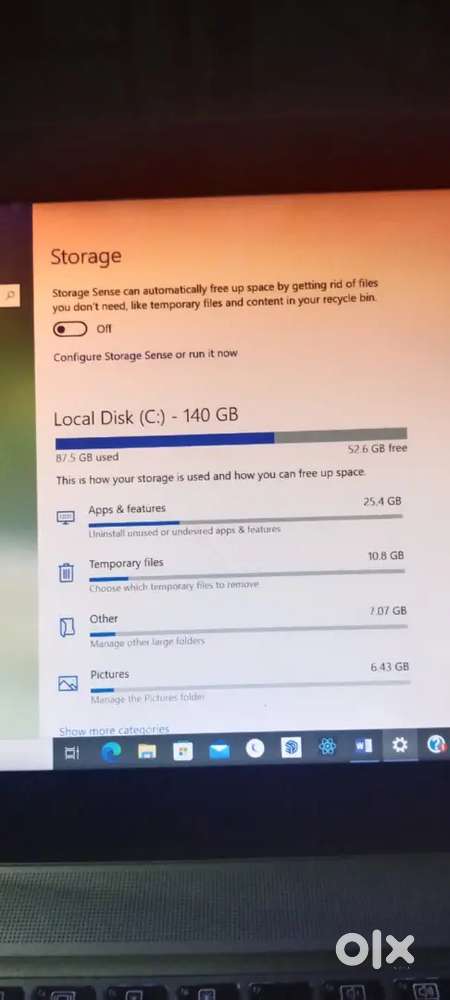This screenshot has height=1000, width=450.
Task: Click the Pictures category icon
Action: click(68, 684)
